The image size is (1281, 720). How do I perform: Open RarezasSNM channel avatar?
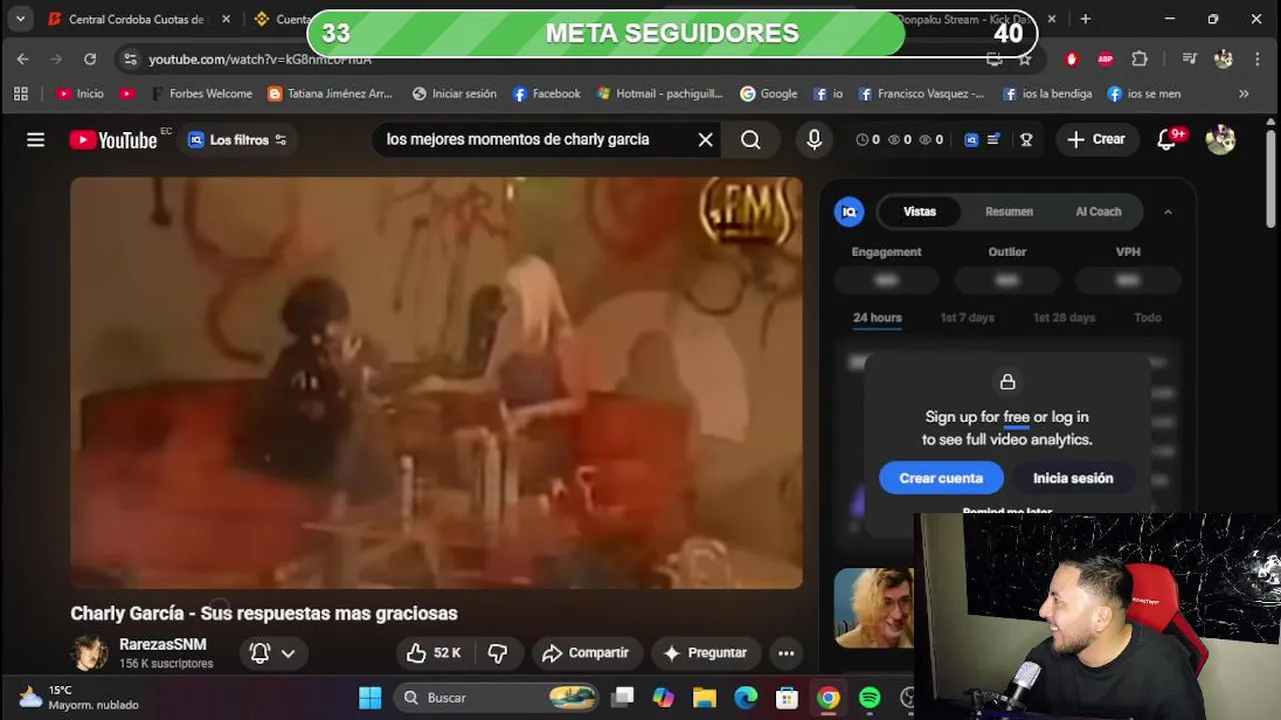click(89, 653)
